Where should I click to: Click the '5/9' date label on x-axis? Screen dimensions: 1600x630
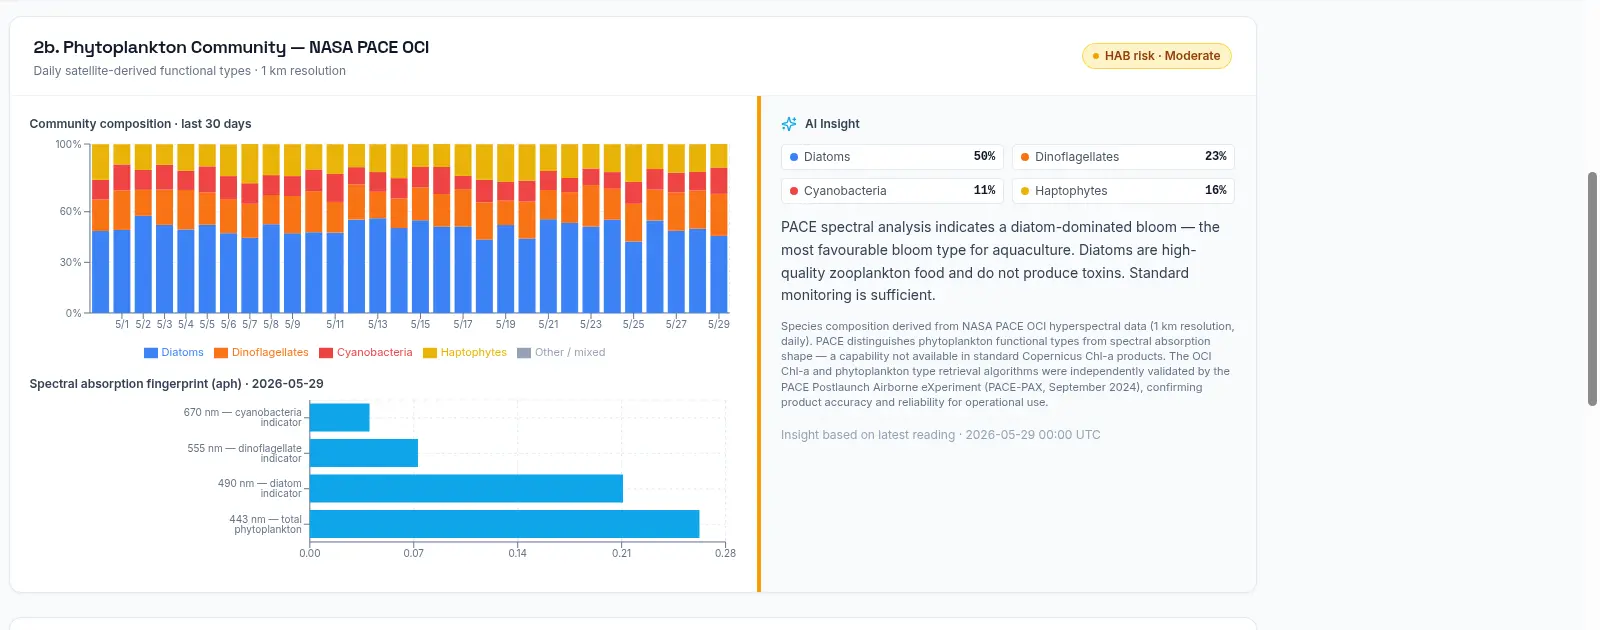coord(292,324)
